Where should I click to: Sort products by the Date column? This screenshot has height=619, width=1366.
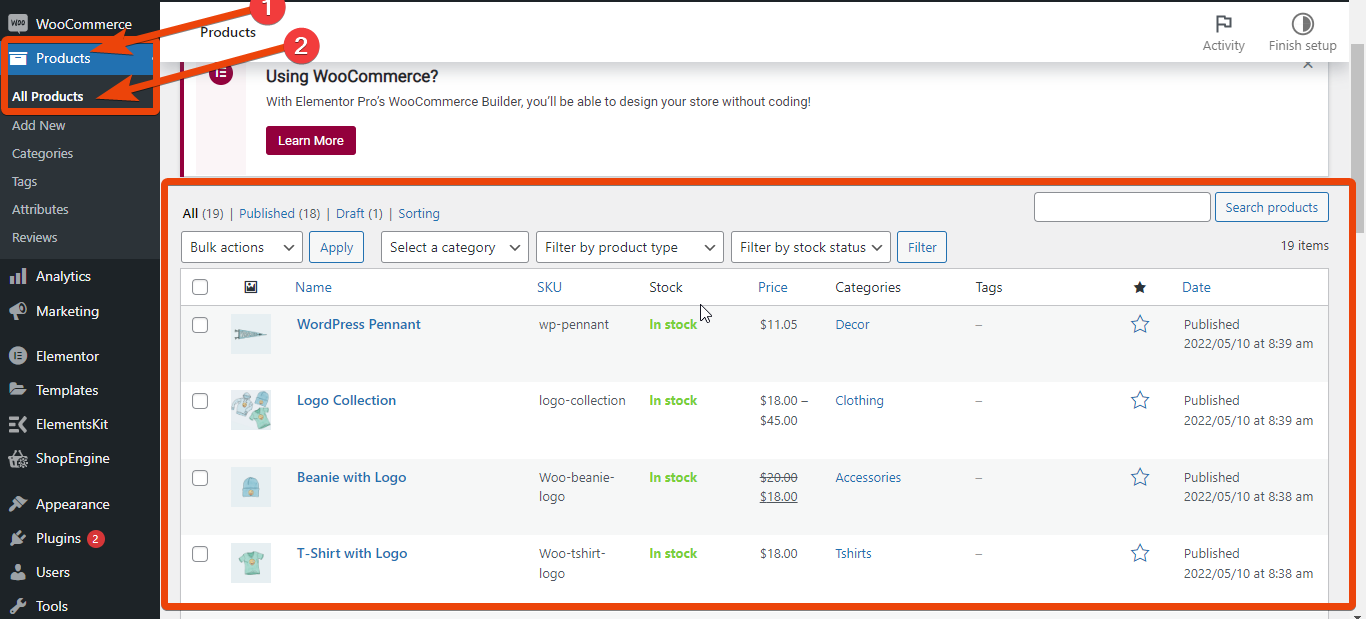[1196, 287]
